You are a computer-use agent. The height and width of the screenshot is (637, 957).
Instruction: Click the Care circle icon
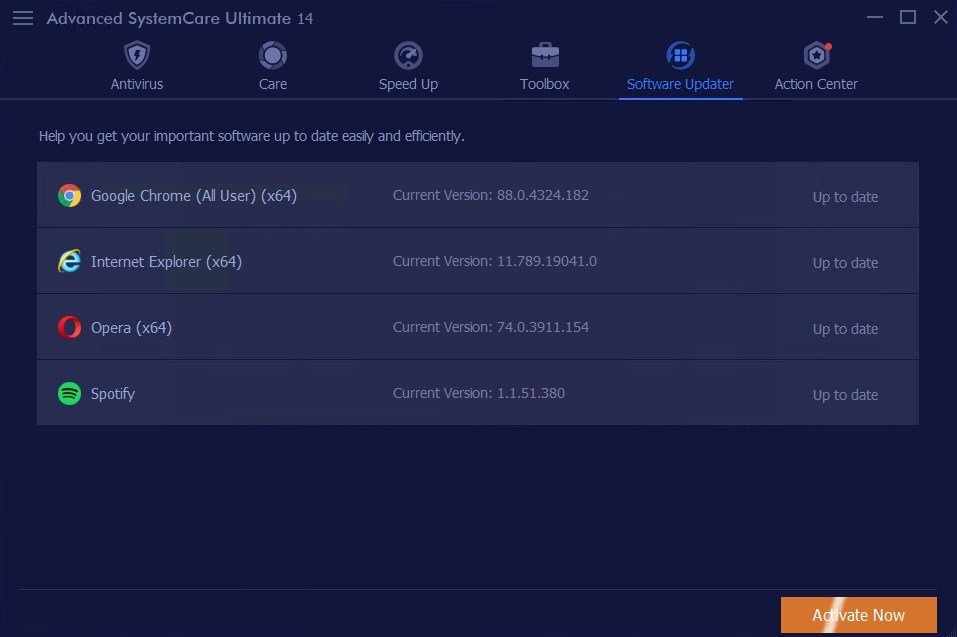coord(273,56)
